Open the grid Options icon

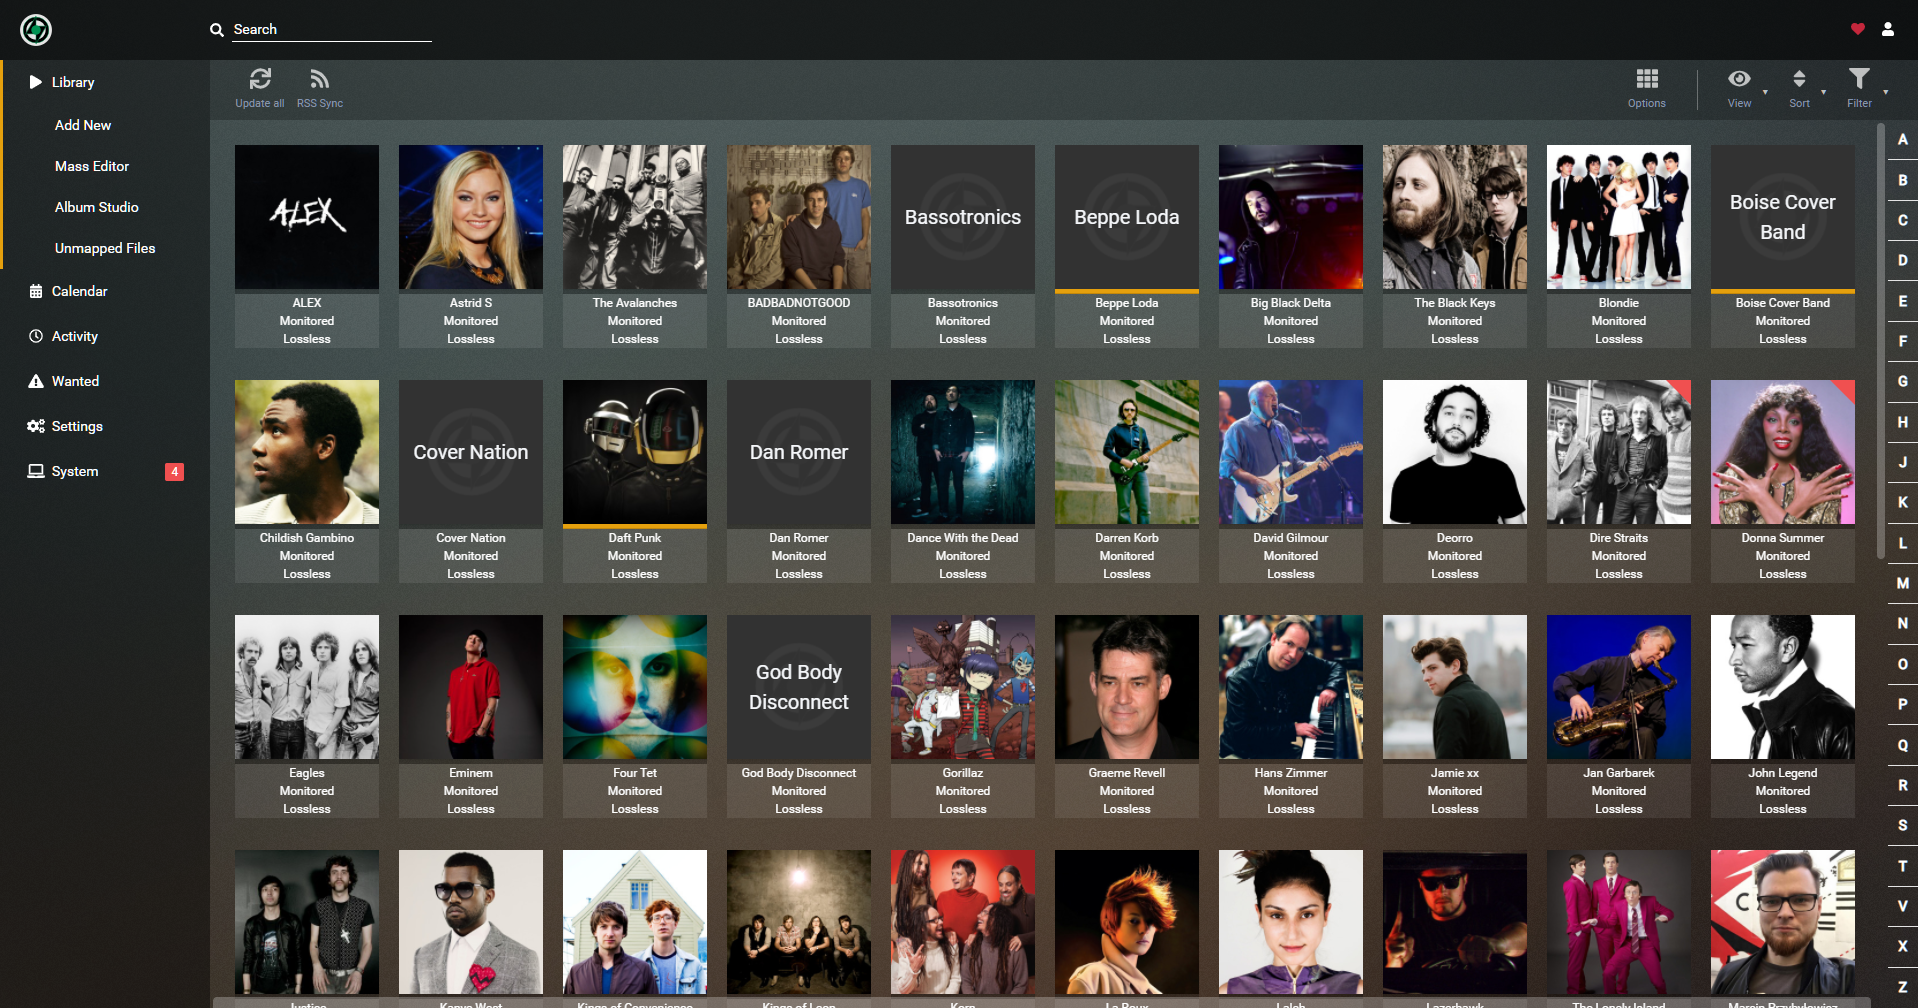click(x=1647, y=79)
